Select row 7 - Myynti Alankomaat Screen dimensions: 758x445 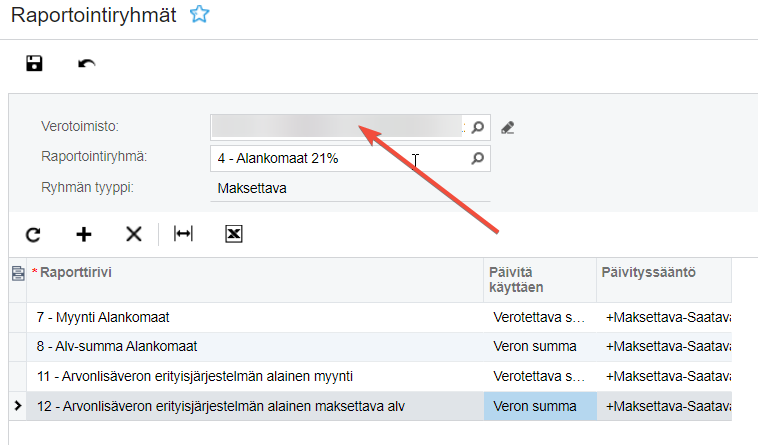pyautogui.click(x=250, y=317)
